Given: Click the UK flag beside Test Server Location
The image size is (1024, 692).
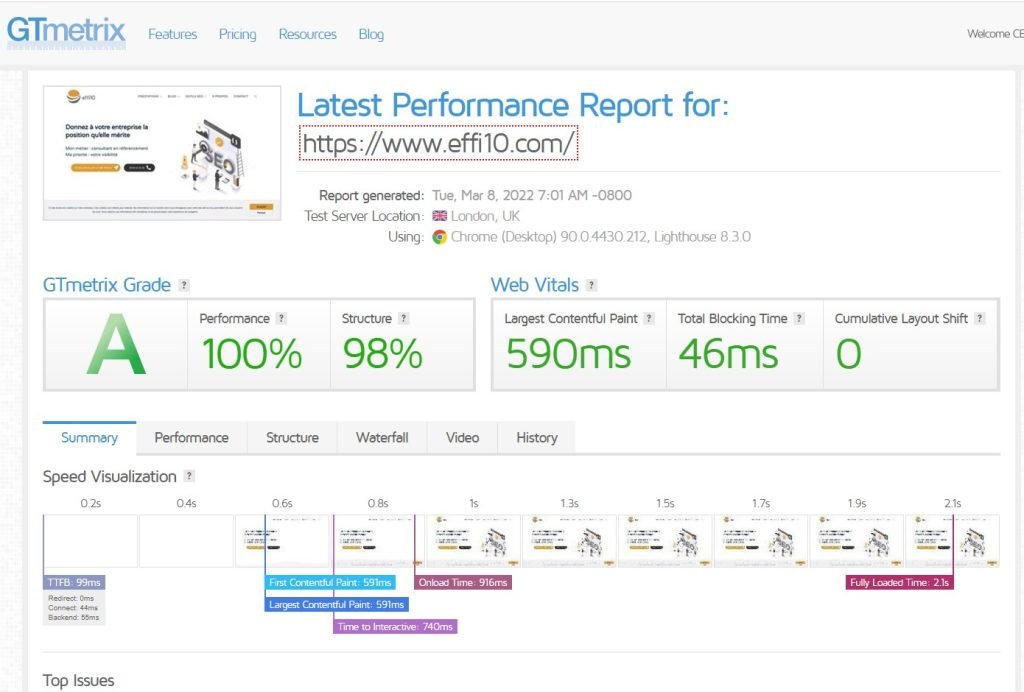Looking at the screenshot, I should pyautogui.click(x=439, y=216).
